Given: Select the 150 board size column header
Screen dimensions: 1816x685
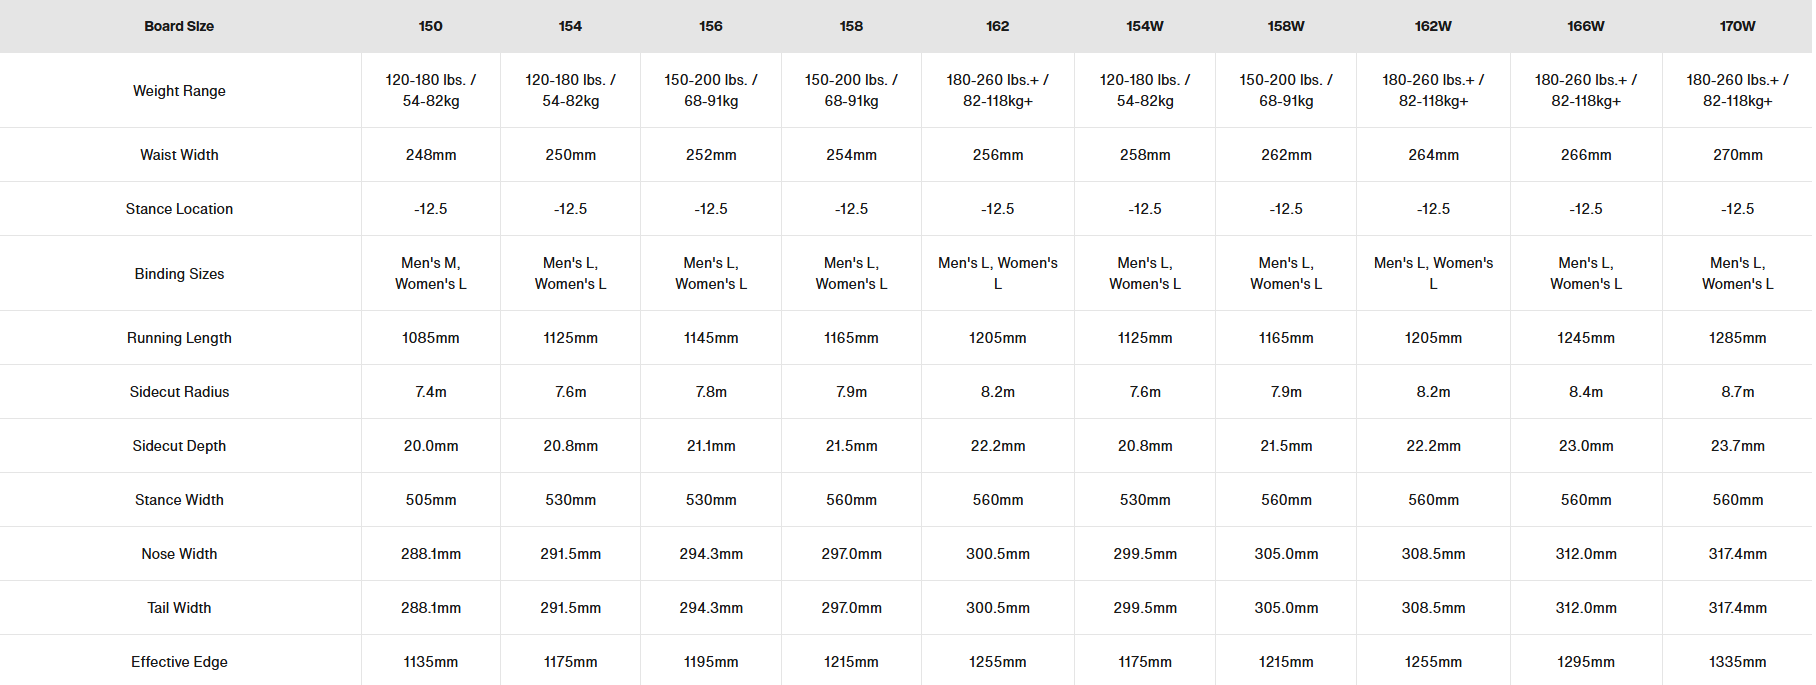Looking at the screenshot, I should click(x=430, y=26).
